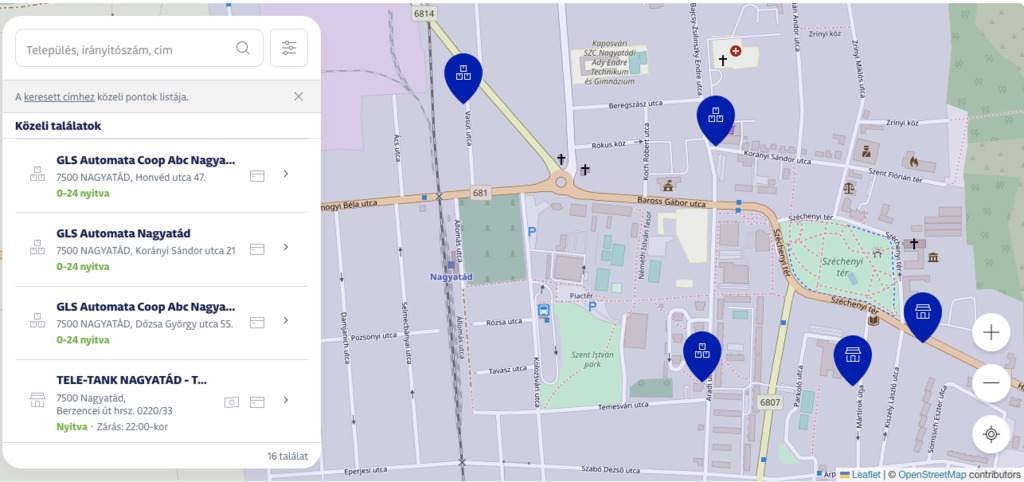Select locker map pin near Korányi Sándor utca

click(716, 119)
